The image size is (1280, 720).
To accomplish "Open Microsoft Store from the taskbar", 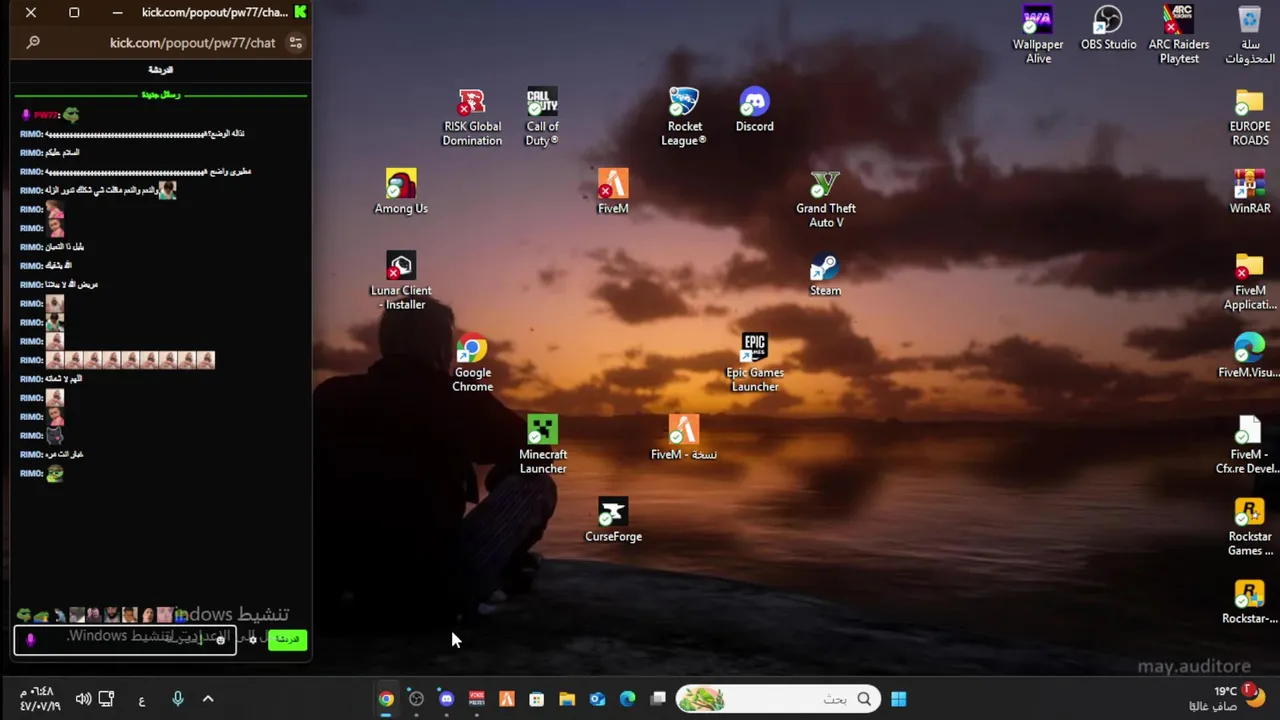I will tap(537, 699).
